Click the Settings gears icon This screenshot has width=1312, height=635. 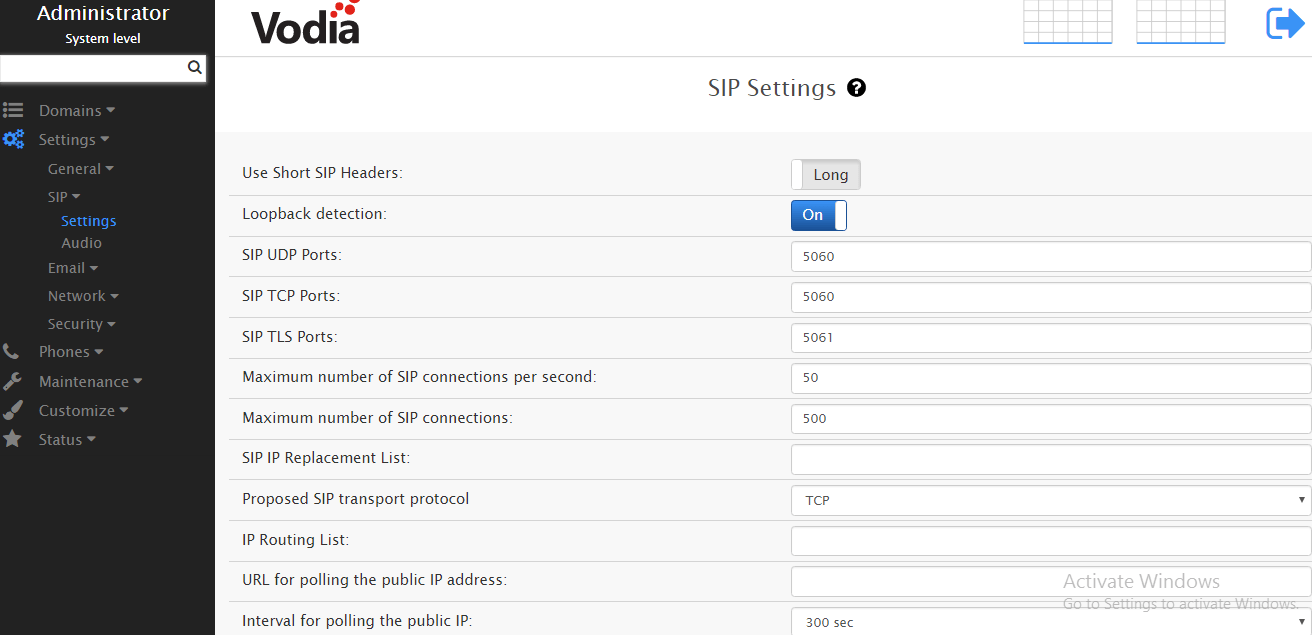13,140
